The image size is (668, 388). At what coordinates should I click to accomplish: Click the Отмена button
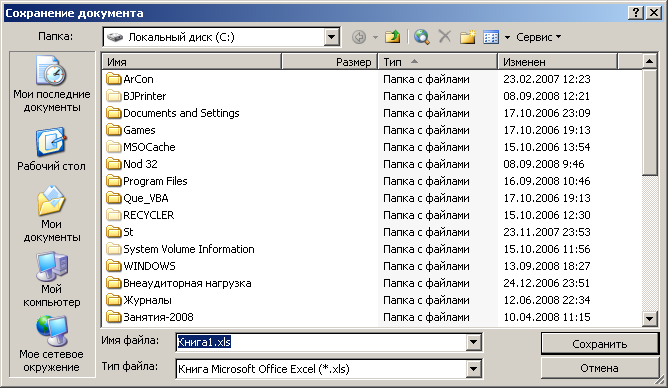tap(600, 368)
